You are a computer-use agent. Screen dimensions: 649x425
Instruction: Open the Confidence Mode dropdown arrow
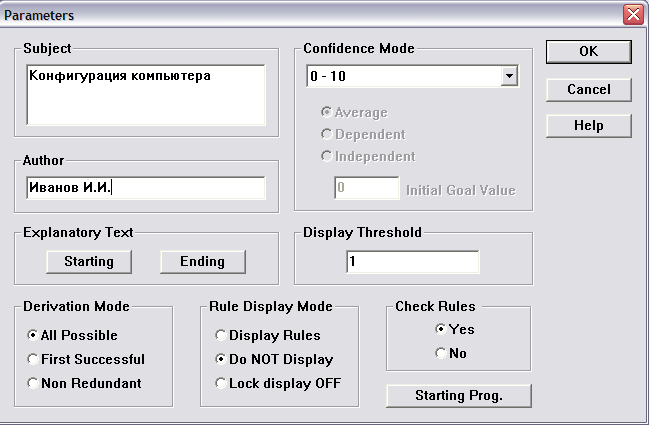pos(510,76)
